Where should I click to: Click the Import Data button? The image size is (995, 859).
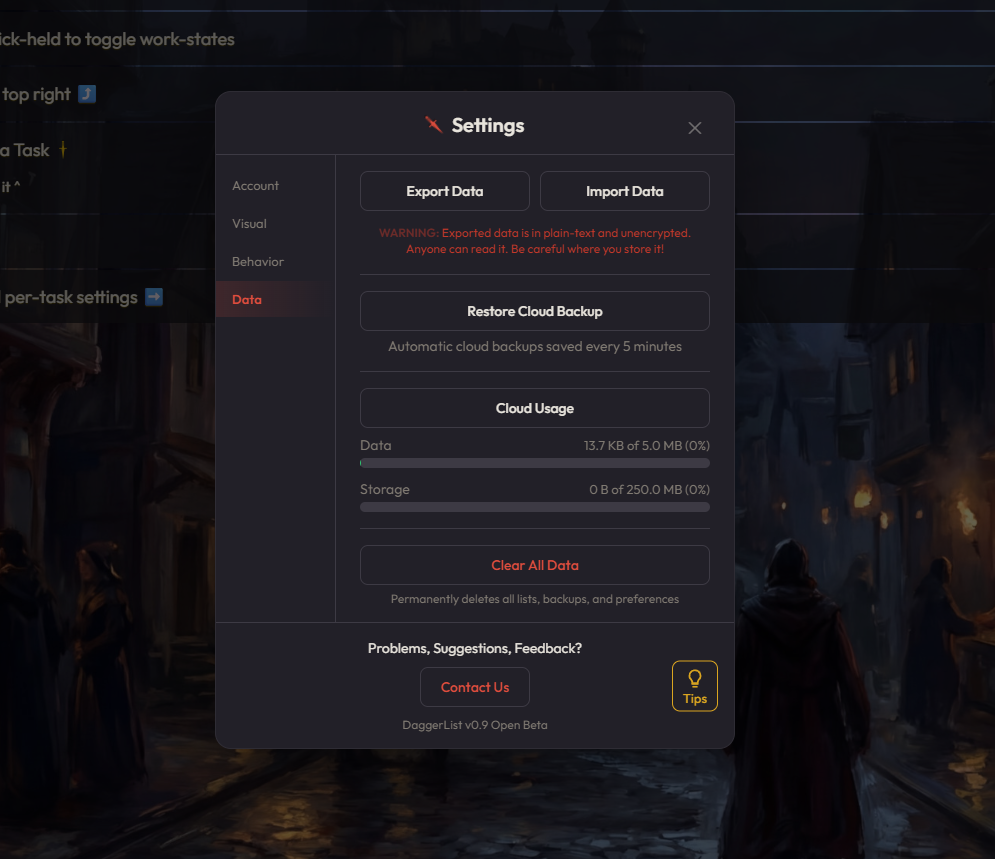624,191
